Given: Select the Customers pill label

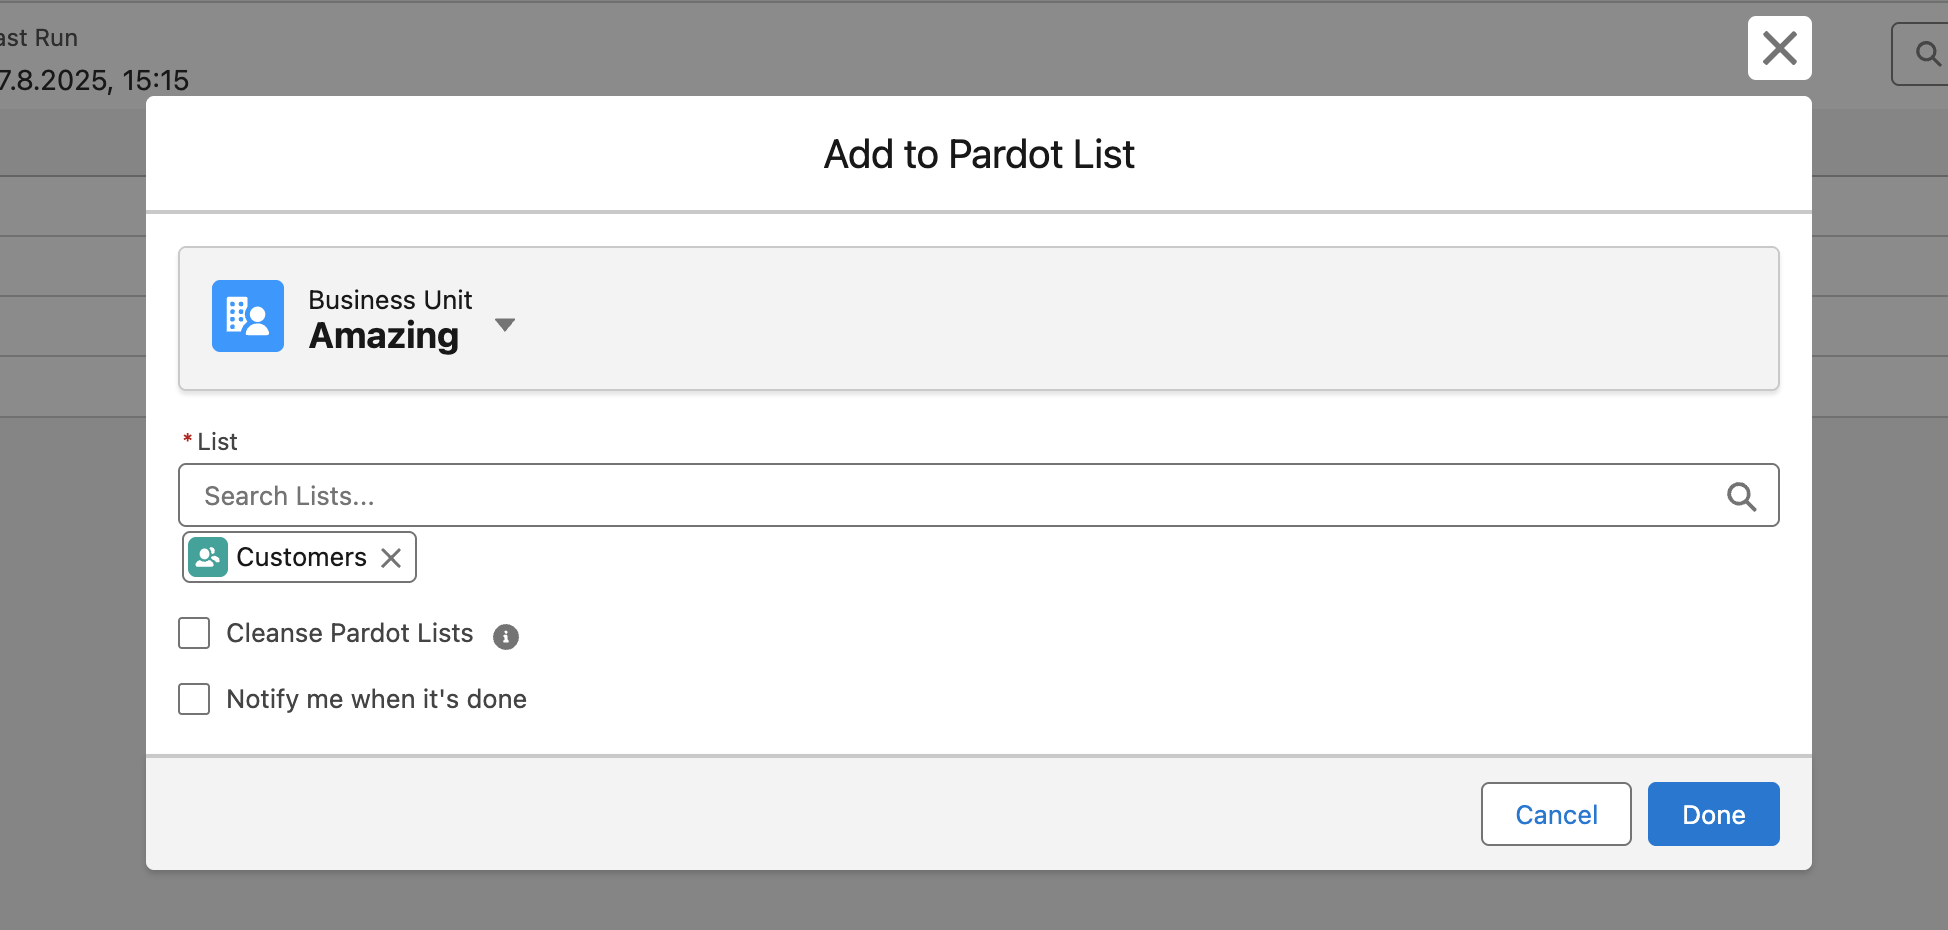Looking at the screenshot, I should (x=301, y=557).
